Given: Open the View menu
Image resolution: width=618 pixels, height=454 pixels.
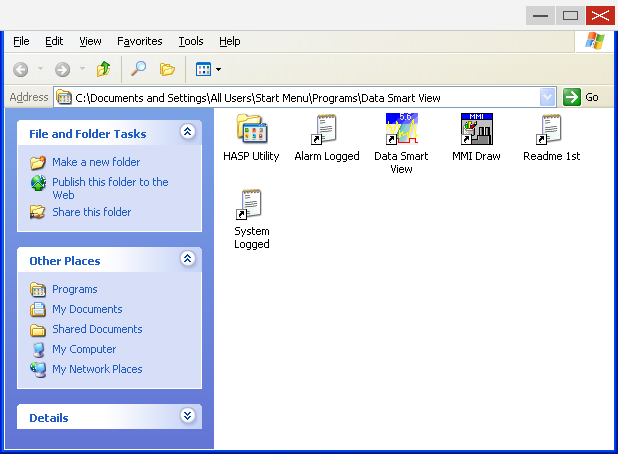Looking at the screenshot, I should tap(90, 41).
